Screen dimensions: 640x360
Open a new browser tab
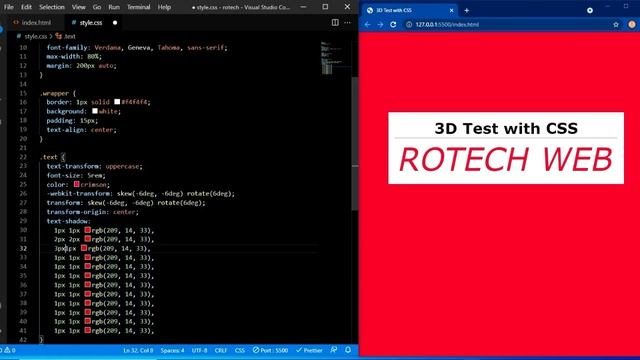[467, 11]
